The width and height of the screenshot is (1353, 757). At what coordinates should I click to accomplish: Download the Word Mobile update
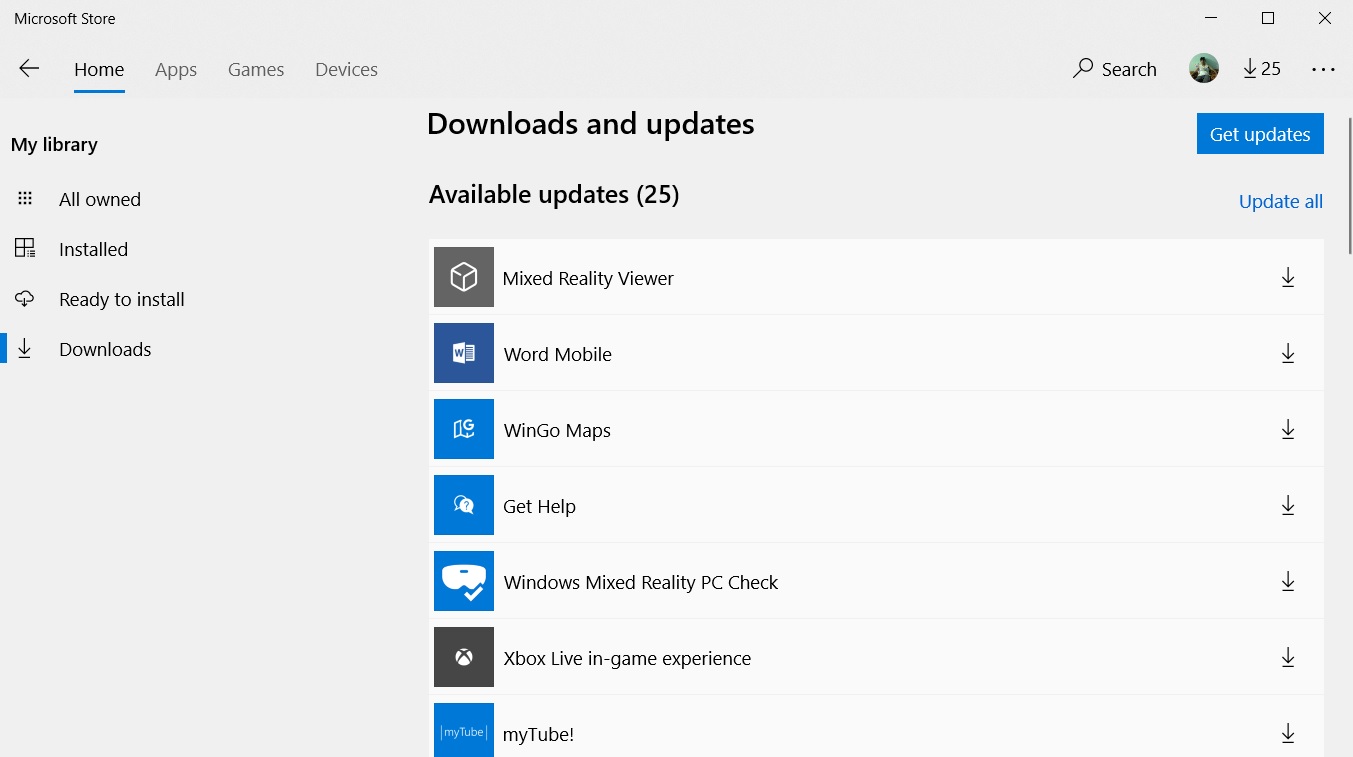(1288, 353)
